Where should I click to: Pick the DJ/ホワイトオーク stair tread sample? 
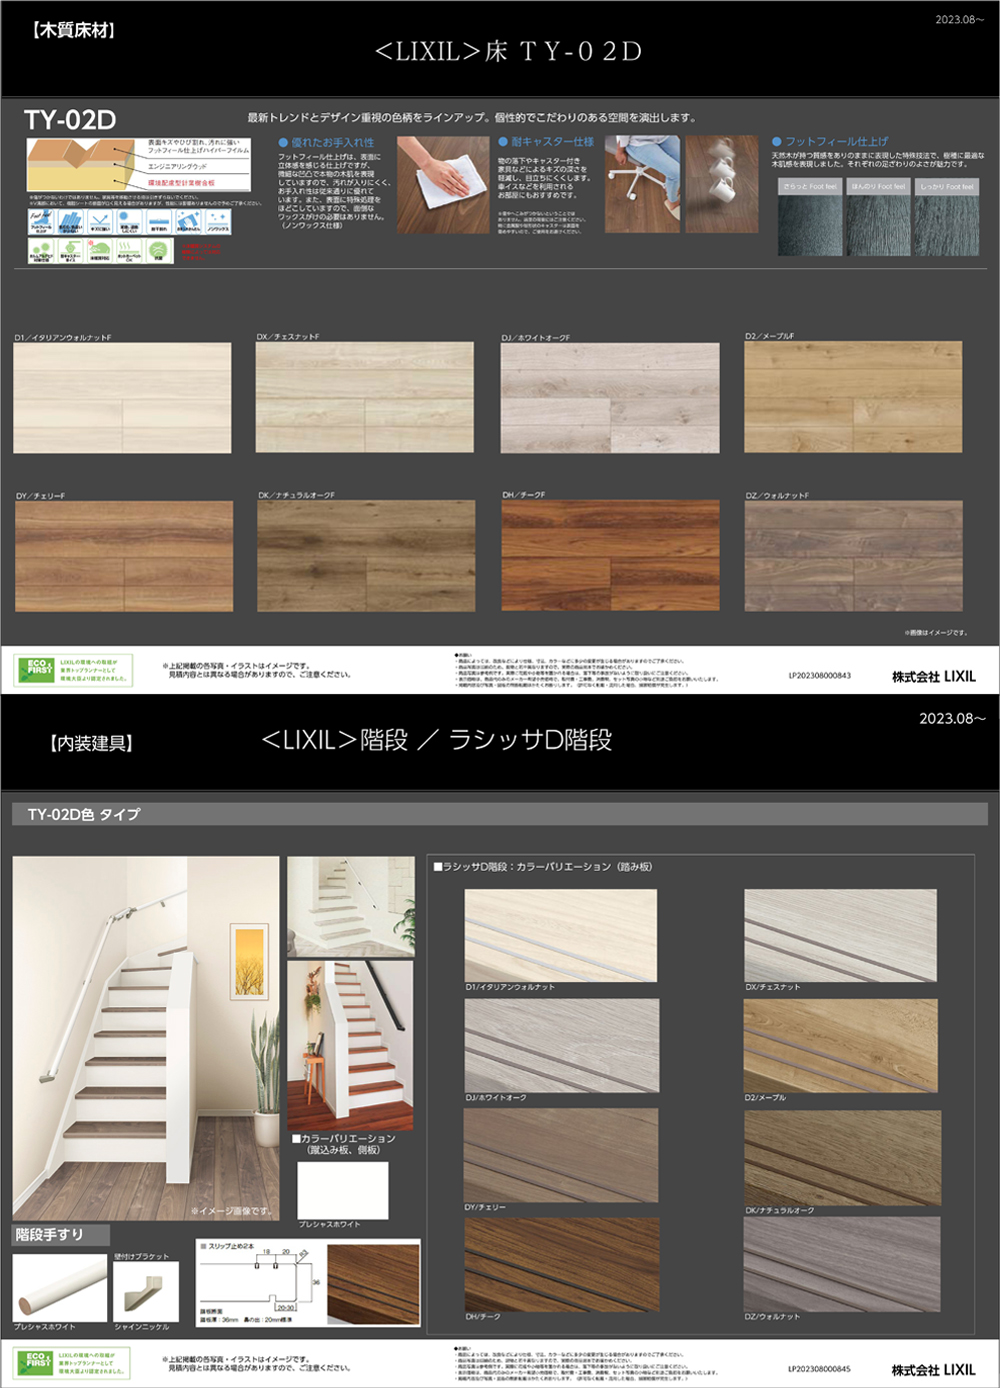(562, 1045)
